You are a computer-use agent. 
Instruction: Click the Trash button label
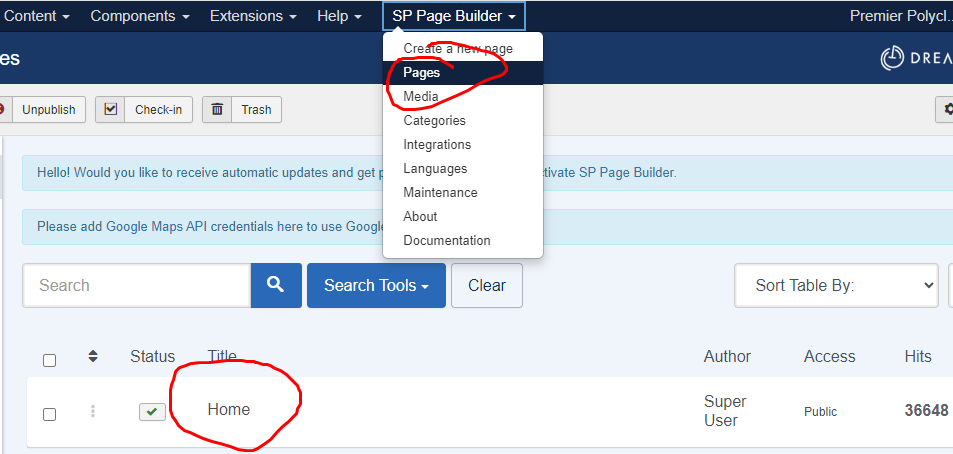coord(256,110)
